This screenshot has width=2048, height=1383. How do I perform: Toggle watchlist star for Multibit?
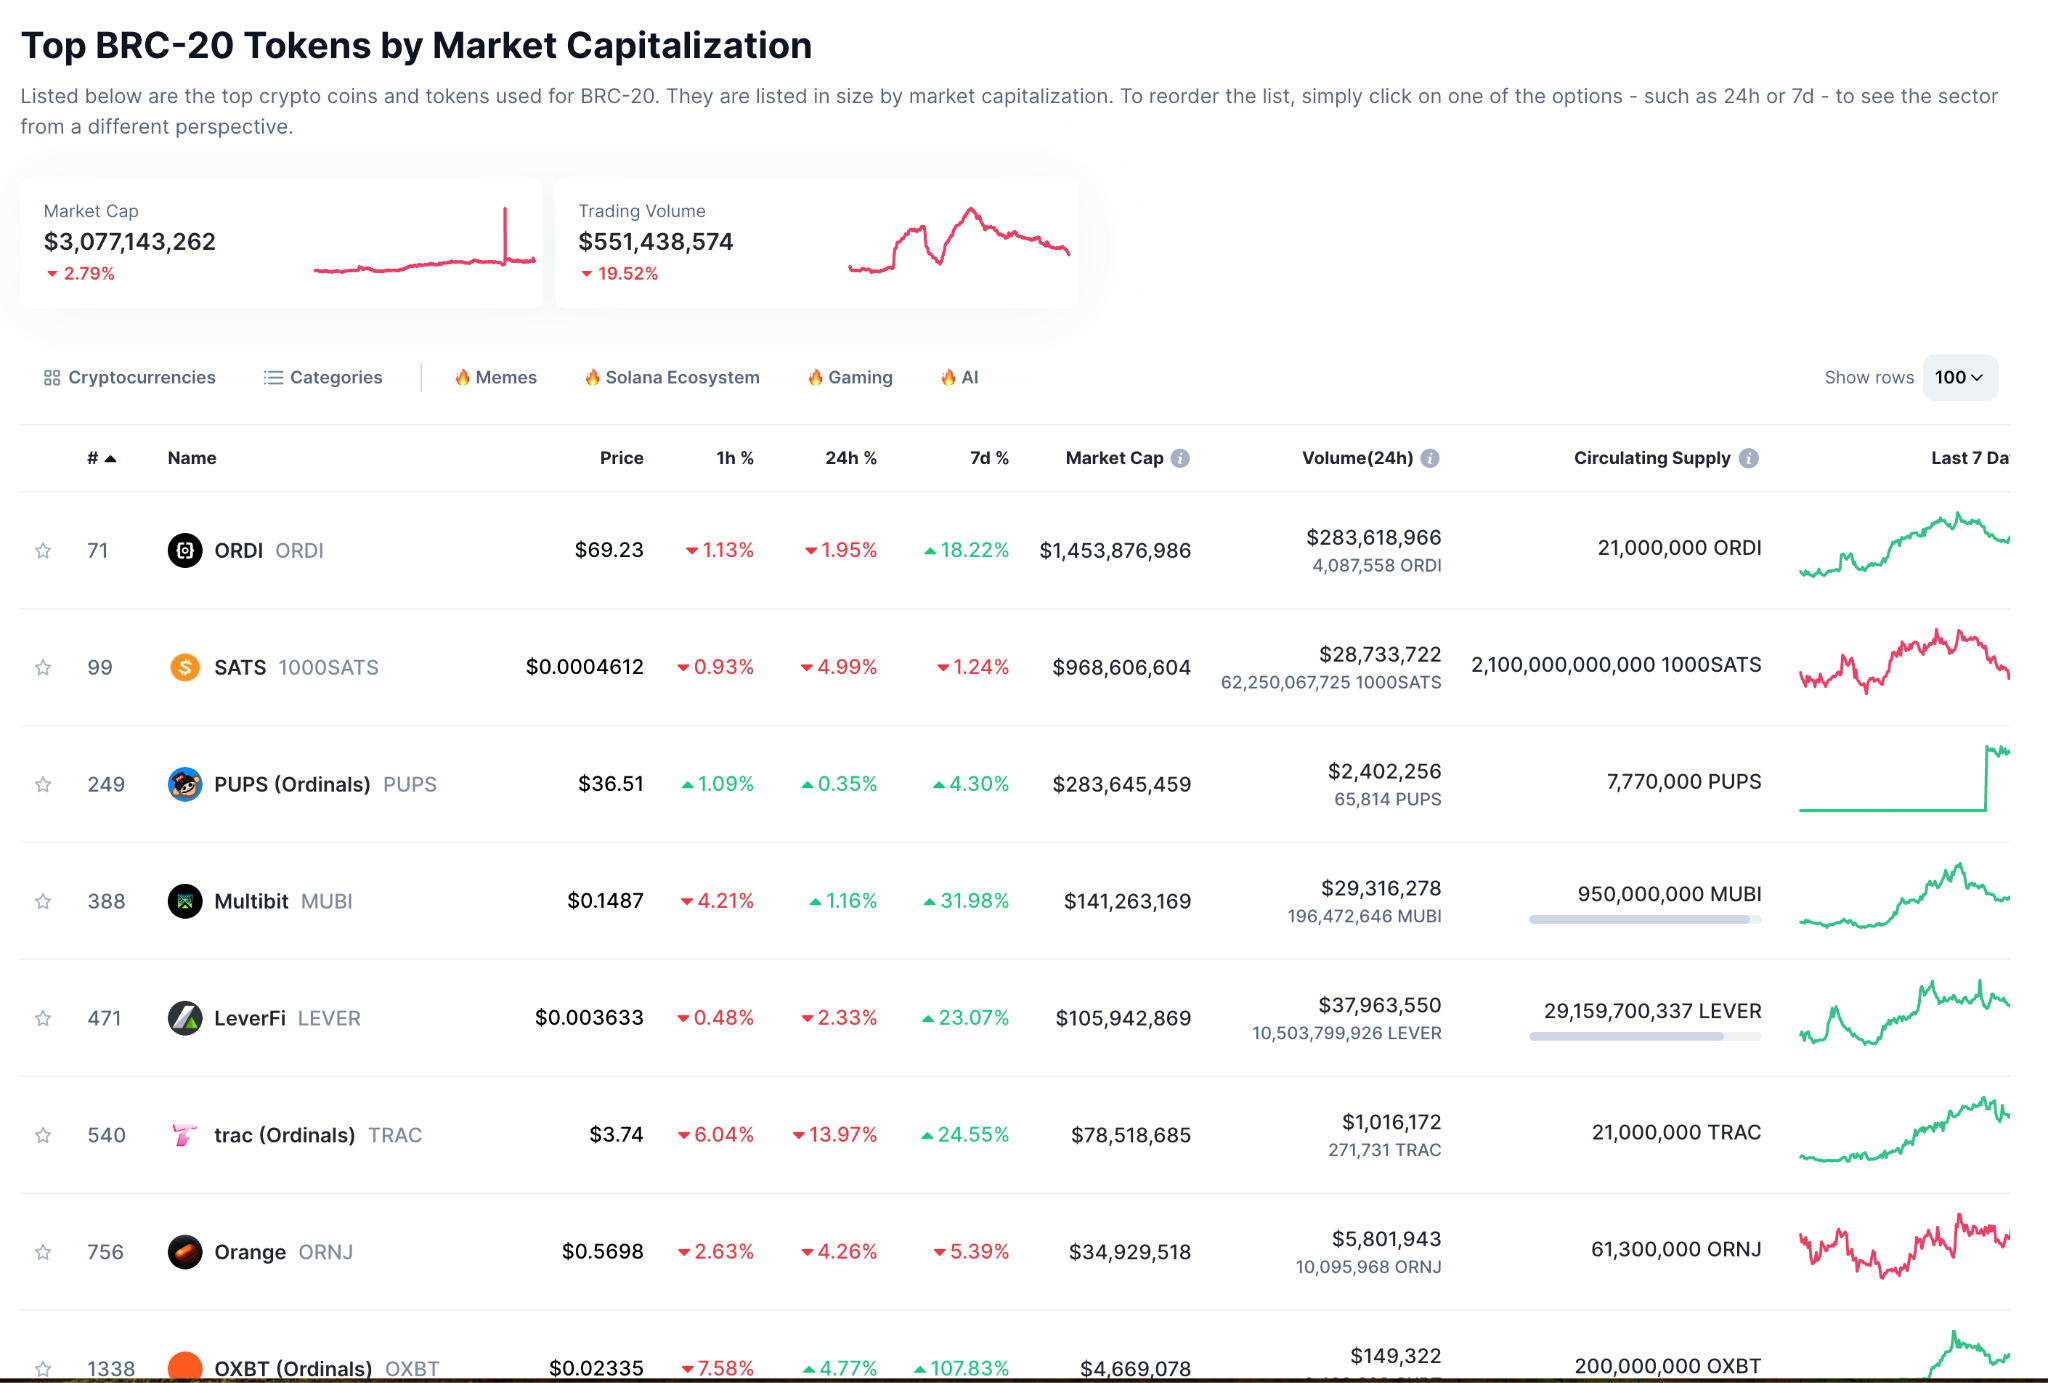tap(43, 901)
